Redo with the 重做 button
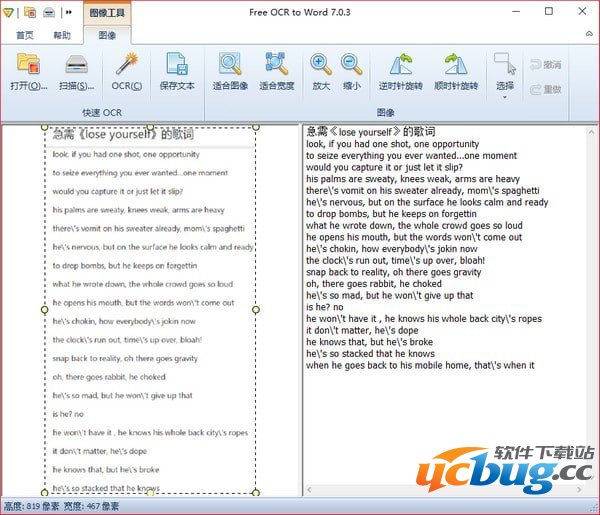The height and width of the screenshot is (515, 600). coord(546,89)
